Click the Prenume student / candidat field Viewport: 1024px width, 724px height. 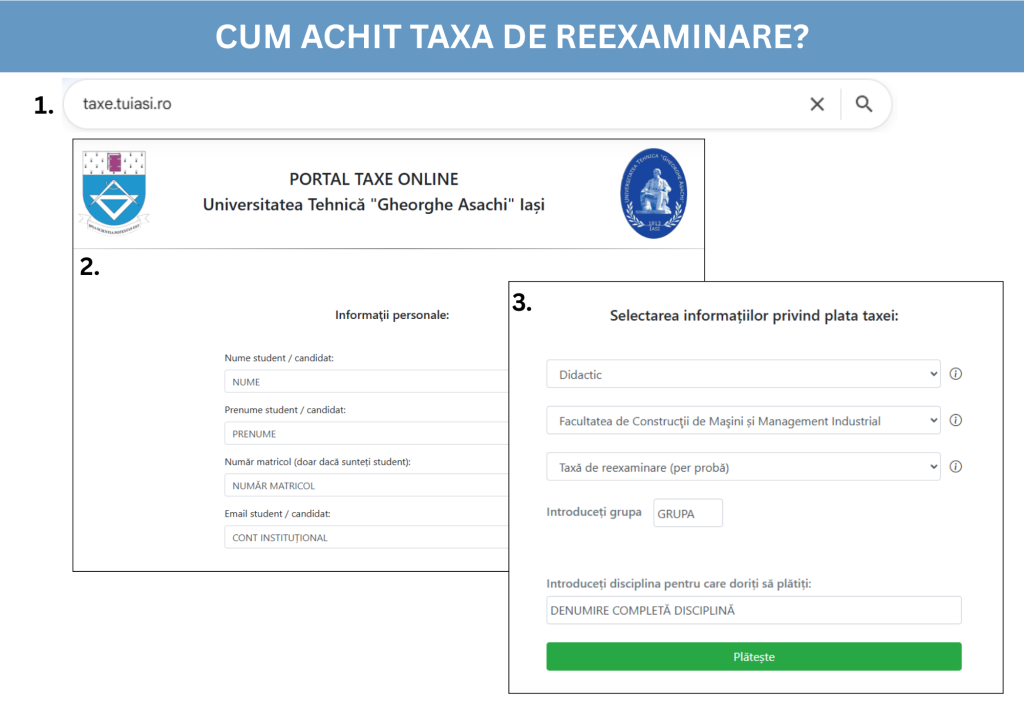[367, 434]
